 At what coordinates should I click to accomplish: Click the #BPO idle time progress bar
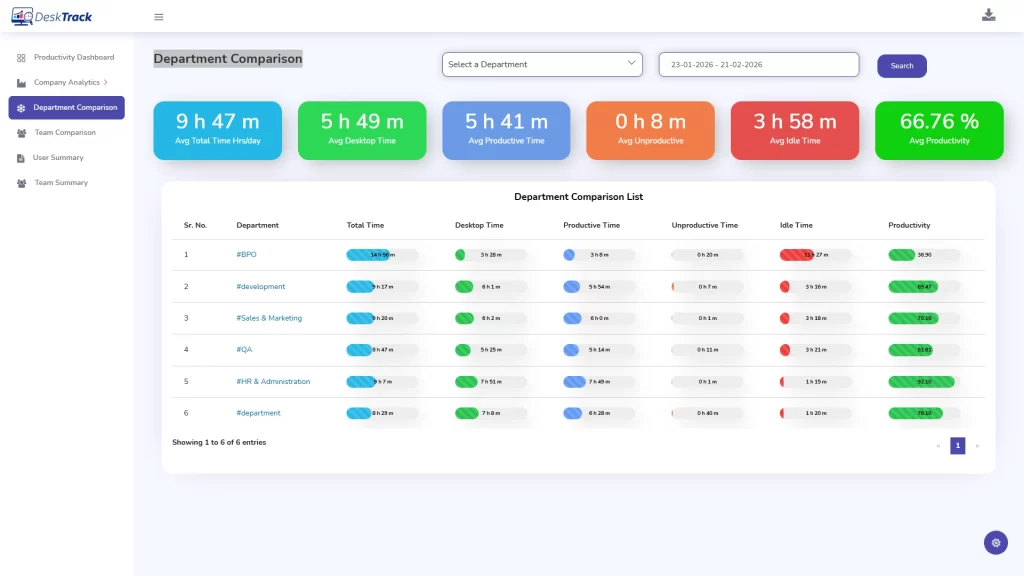pos(815,255)
